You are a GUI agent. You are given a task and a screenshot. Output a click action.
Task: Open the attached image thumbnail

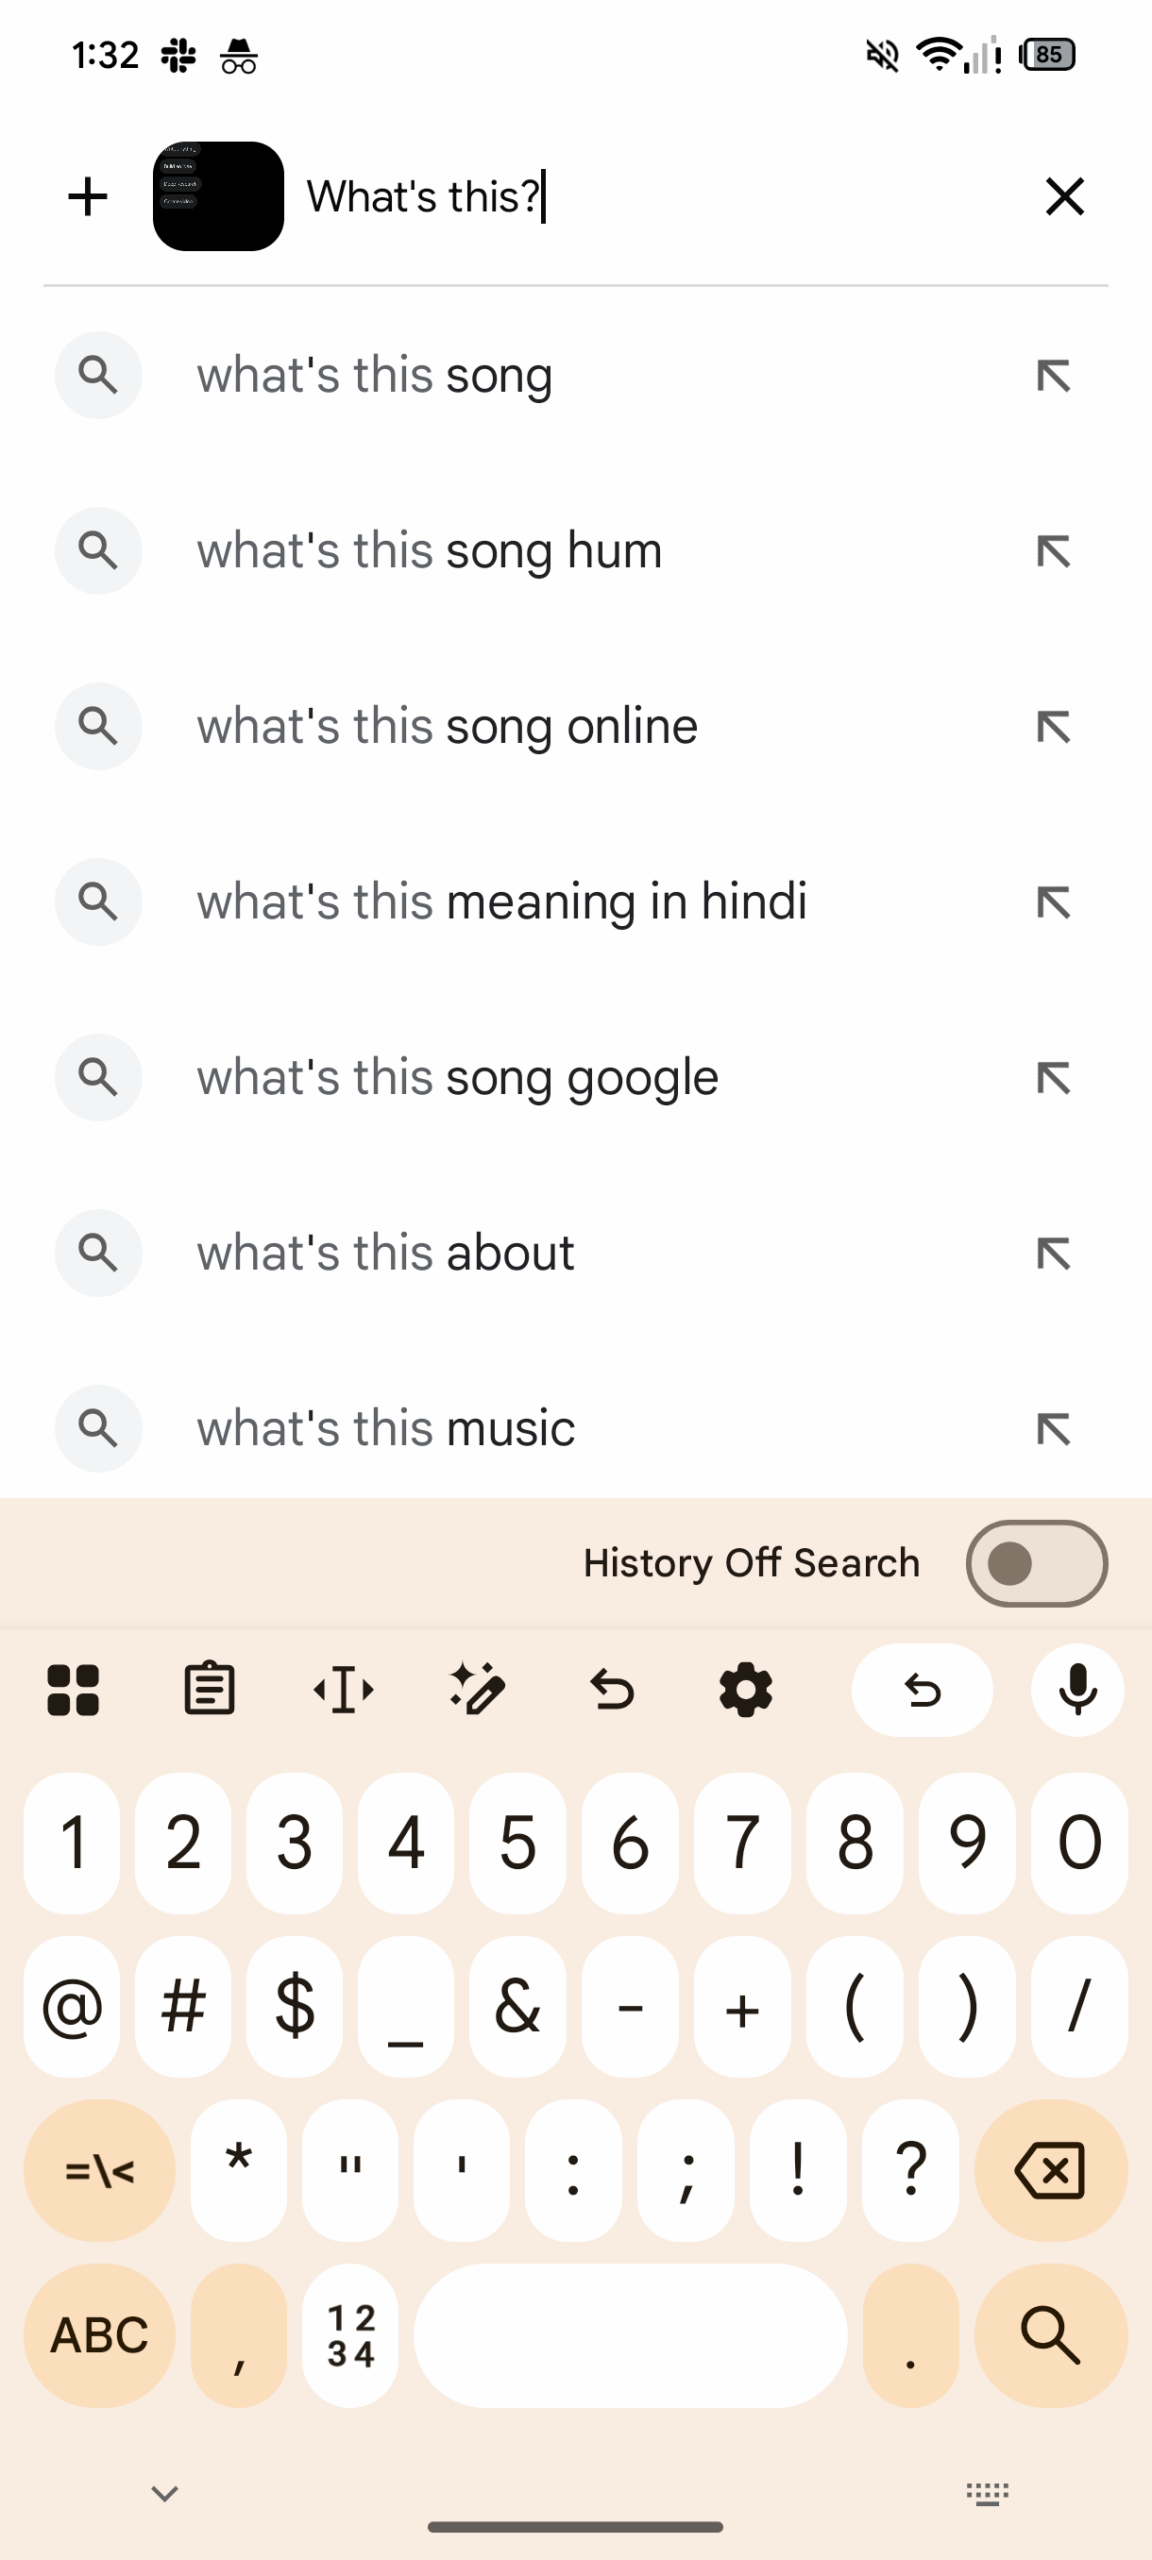tap(218, 196)
